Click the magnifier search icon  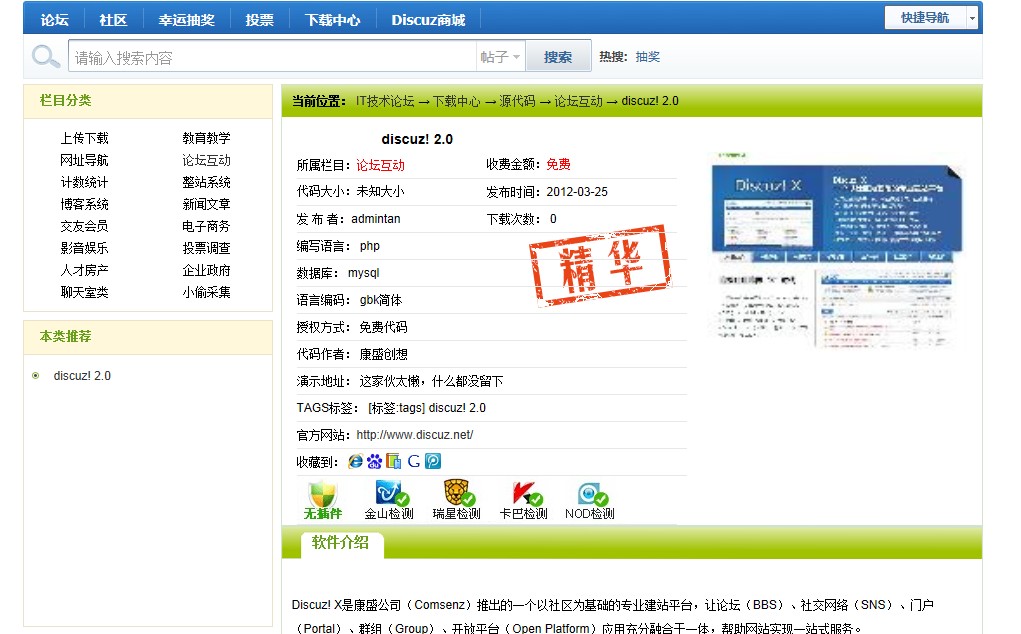tap(46, 57)
